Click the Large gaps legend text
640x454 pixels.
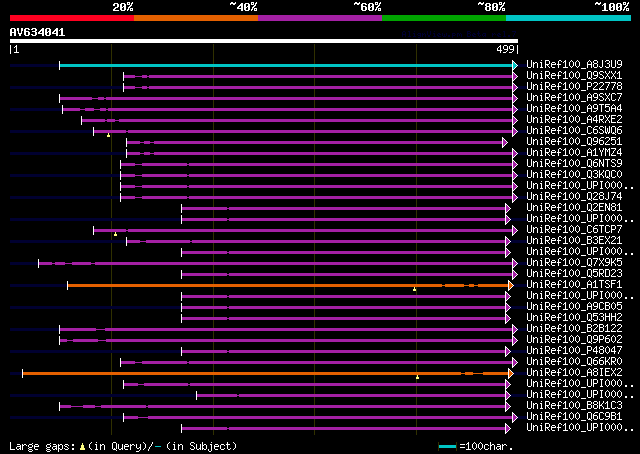[42, 446]
